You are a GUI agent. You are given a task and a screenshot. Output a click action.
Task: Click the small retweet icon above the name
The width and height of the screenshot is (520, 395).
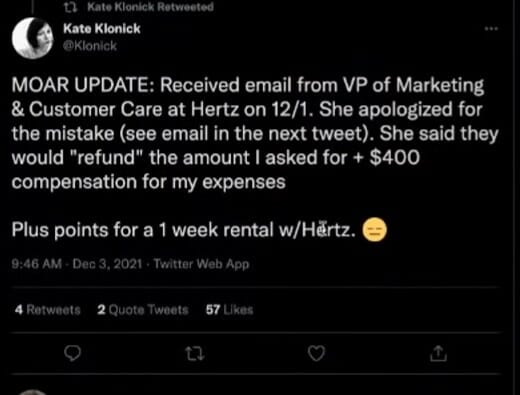[71, 7]
